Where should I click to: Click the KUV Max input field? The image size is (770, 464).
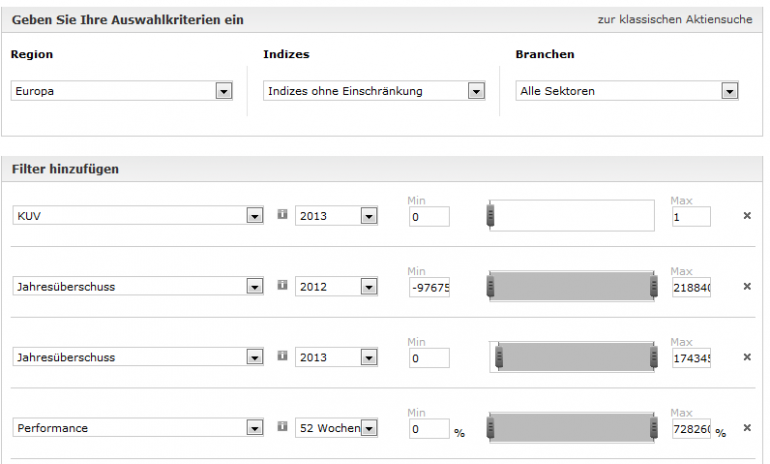(691, 217)
